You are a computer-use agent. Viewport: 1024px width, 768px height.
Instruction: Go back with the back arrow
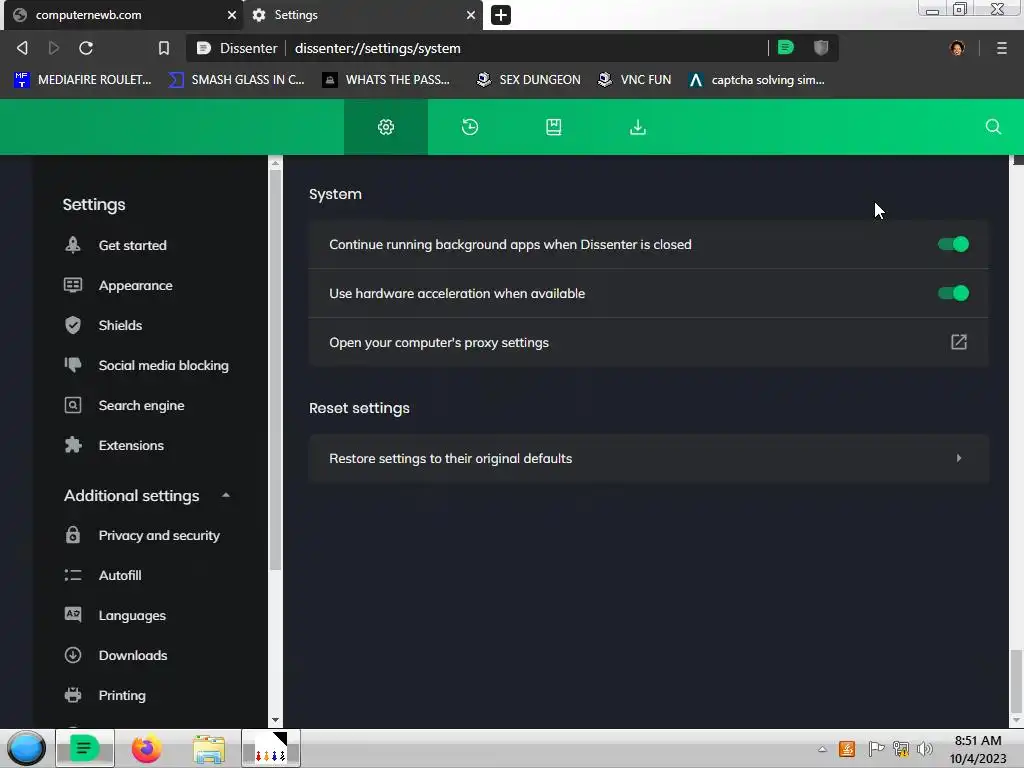coord(22,48)
